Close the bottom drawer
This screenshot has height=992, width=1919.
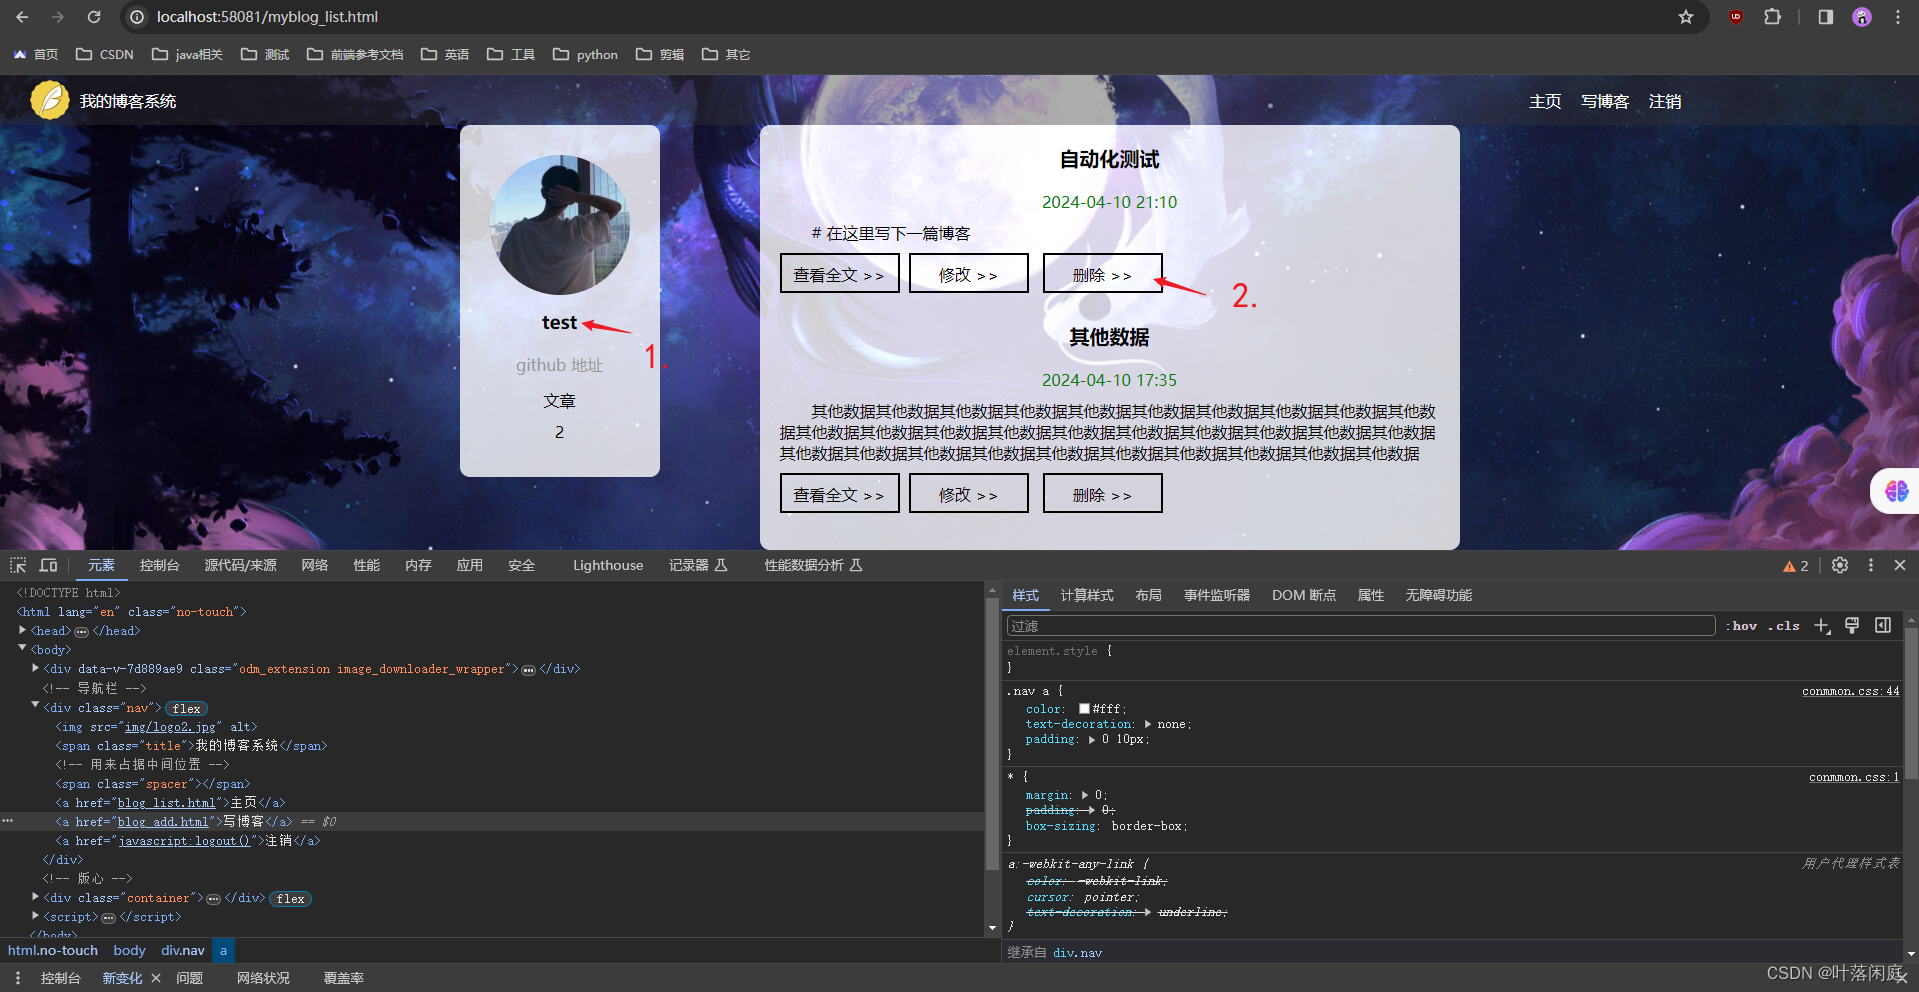click(x=1900, y=977)
